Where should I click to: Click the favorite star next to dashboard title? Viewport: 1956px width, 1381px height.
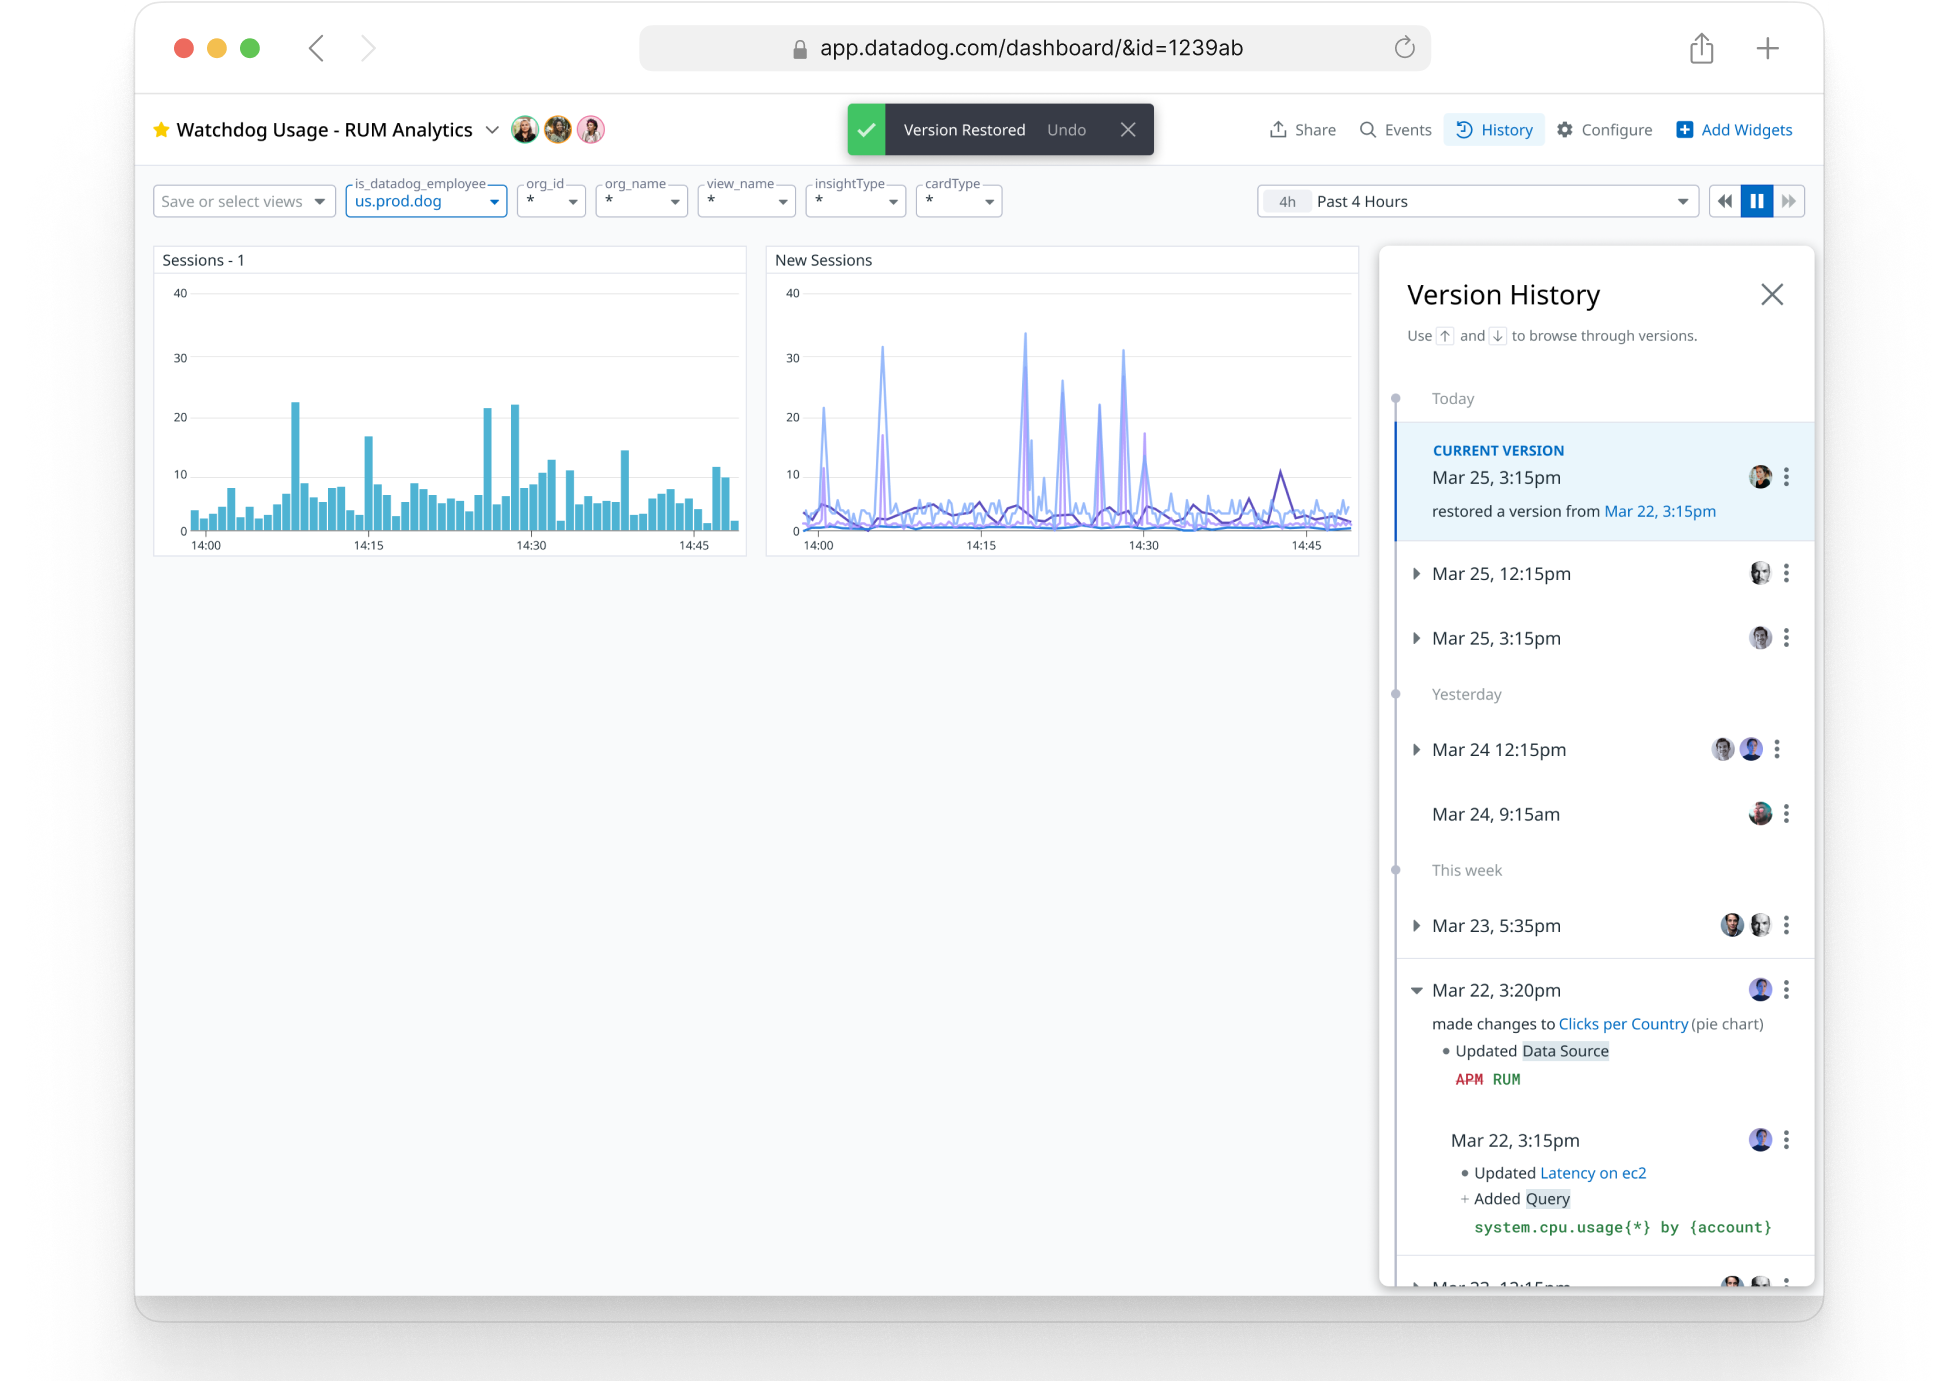coord(161,130)
